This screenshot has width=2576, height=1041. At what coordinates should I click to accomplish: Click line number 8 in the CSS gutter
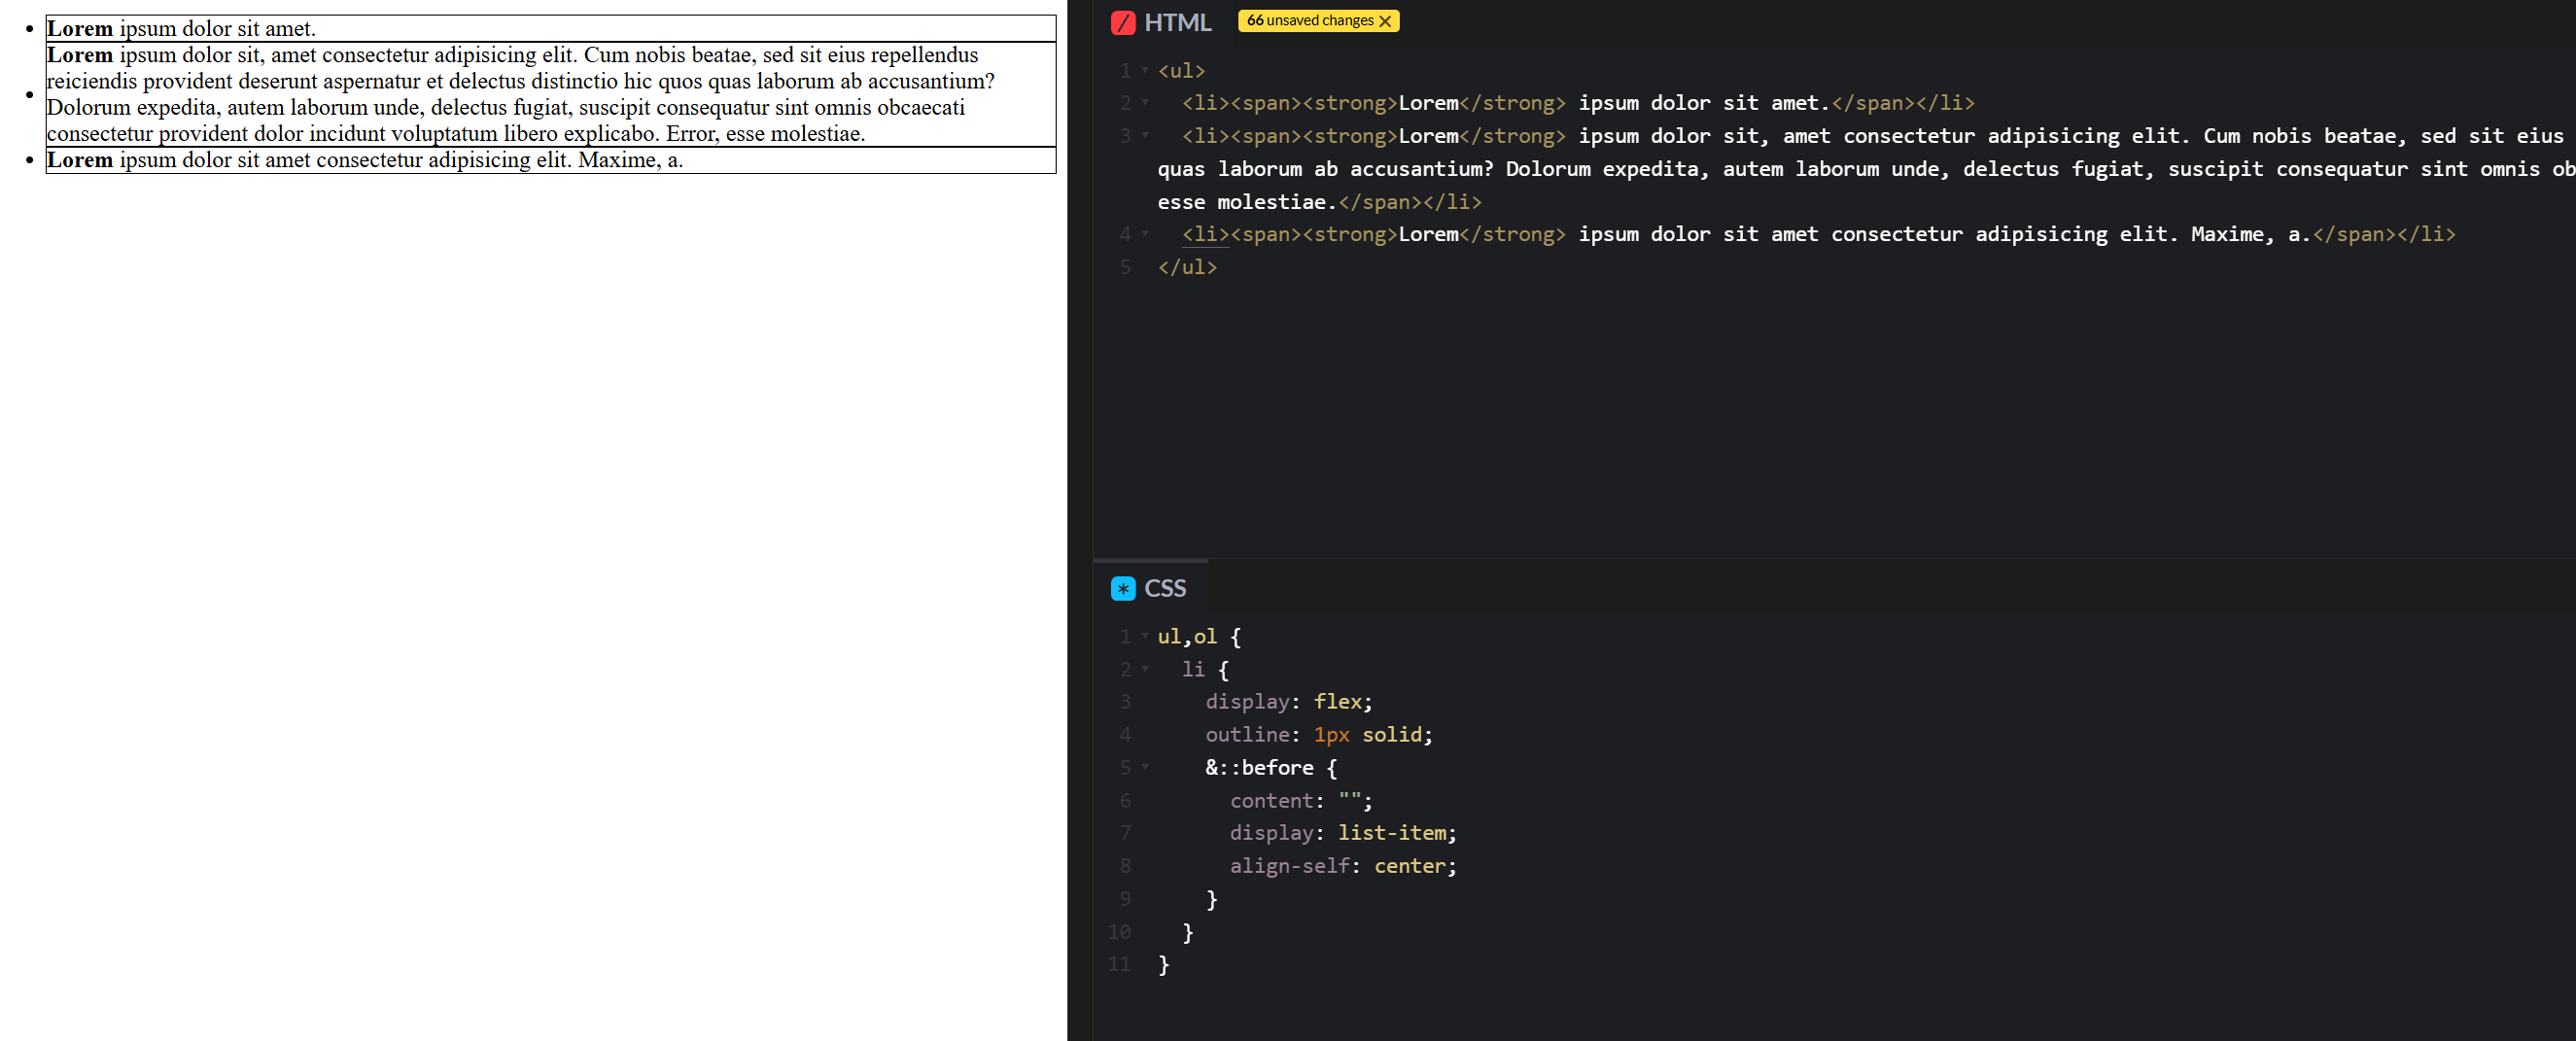click(x=1125, y=866)
